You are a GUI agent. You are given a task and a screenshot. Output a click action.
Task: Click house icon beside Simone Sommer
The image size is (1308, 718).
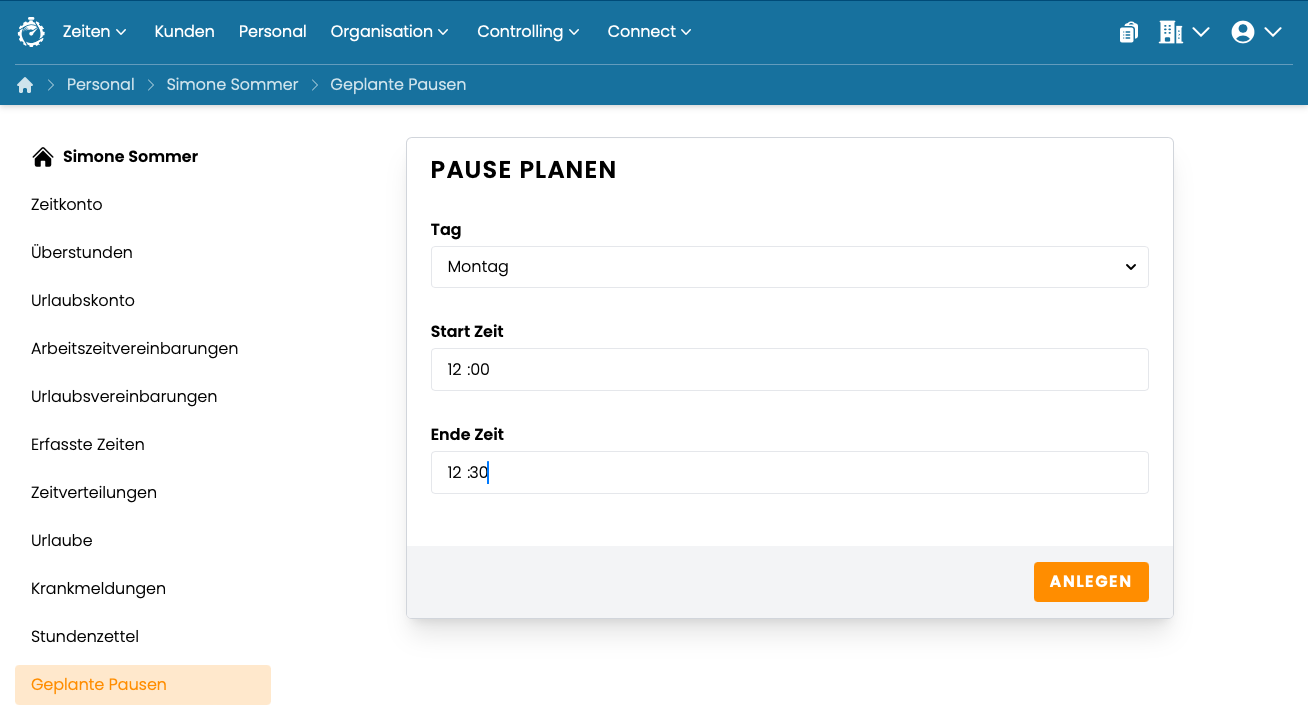[x=42, y=157]
